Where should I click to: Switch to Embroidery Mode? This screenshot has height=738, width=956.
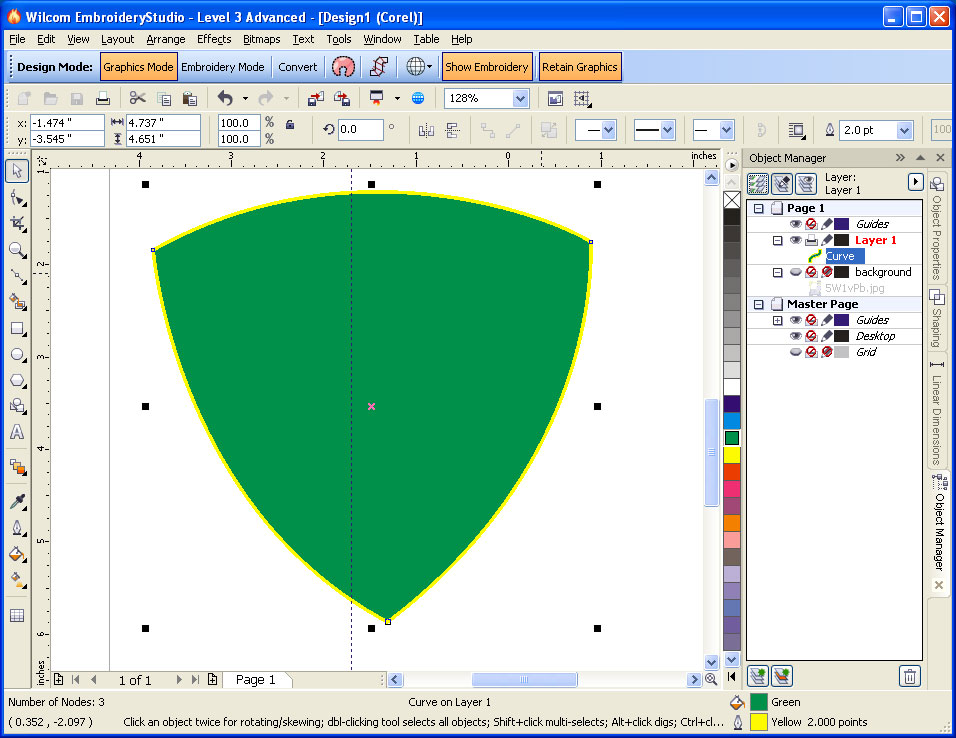pos(222,67)
